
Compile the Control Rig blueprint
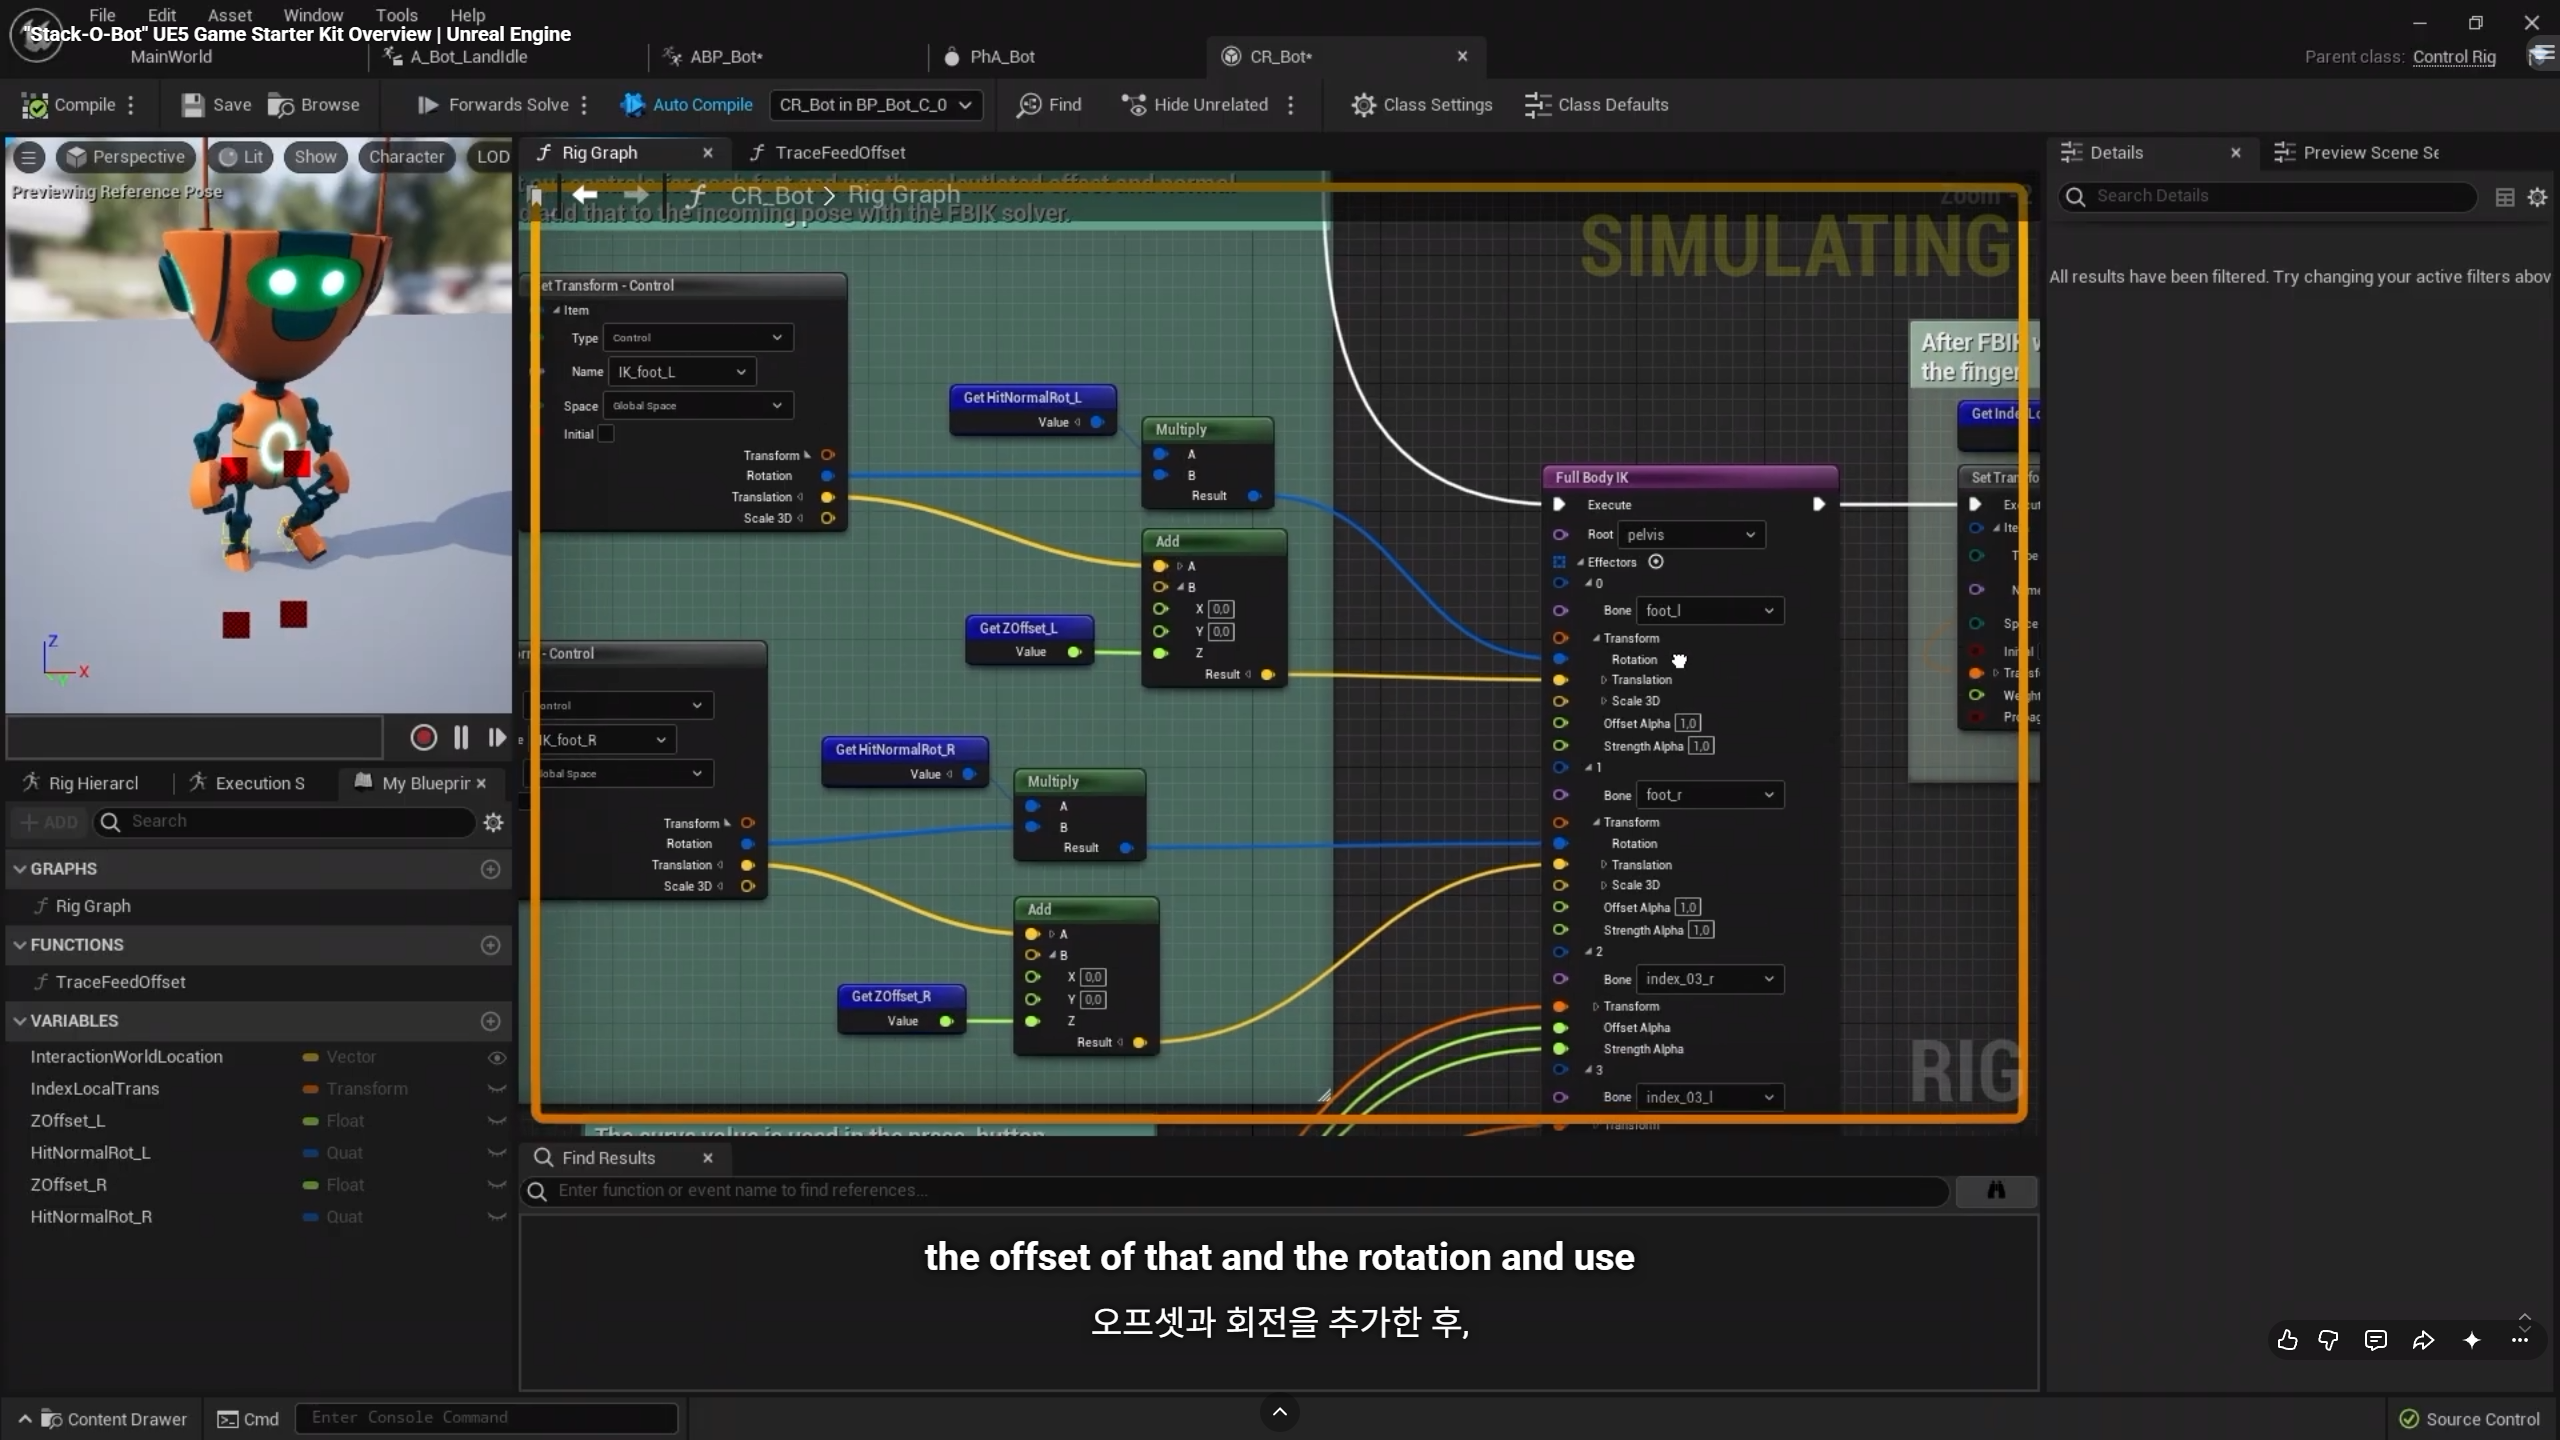pos(69,105)
